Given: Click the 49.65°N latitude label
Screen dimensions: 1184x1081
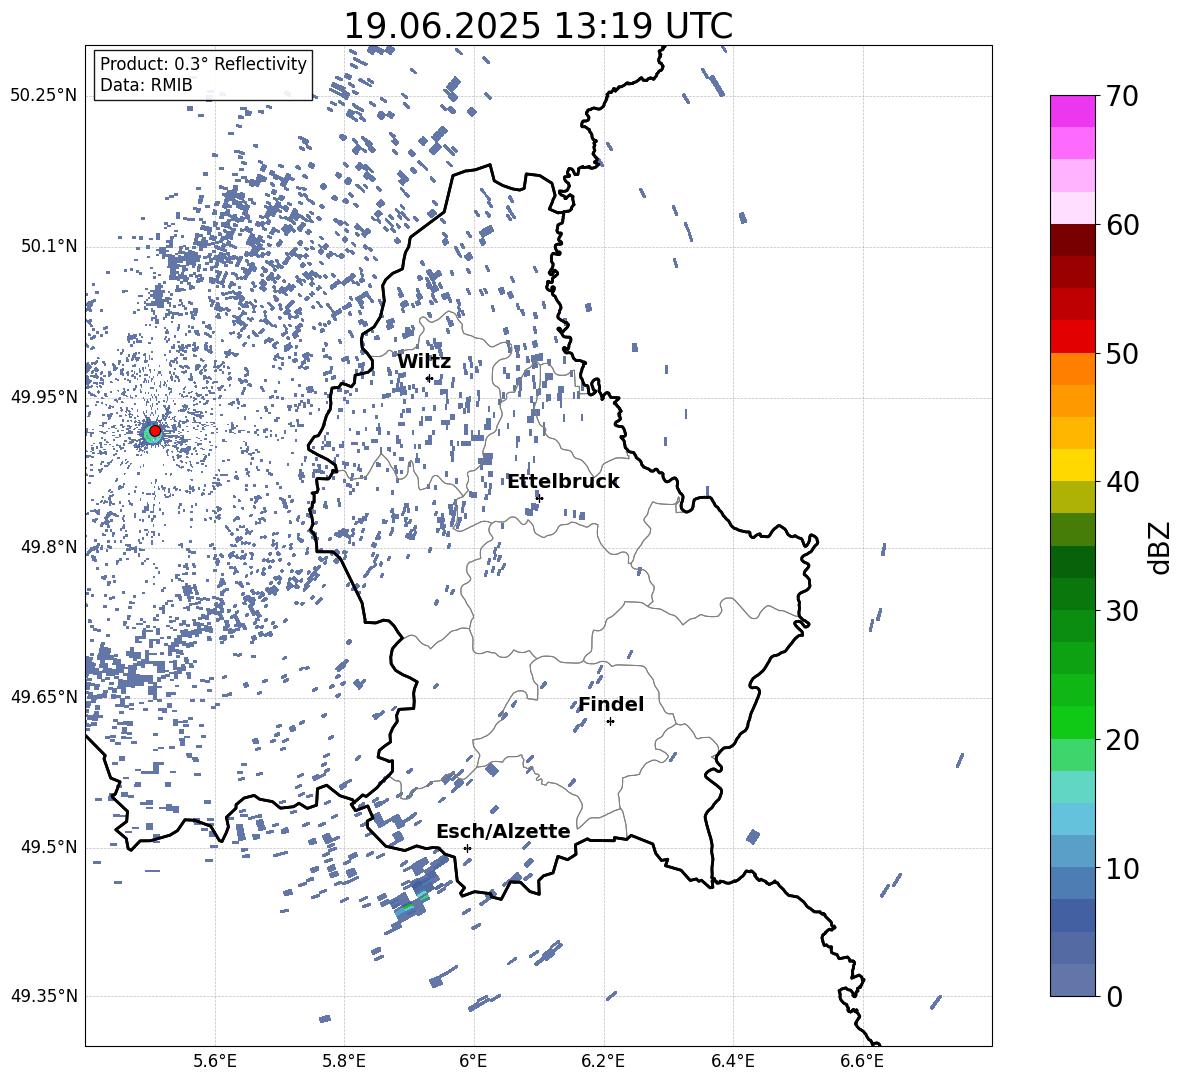Looking at the screenshot, I should (x=44, y=696).
